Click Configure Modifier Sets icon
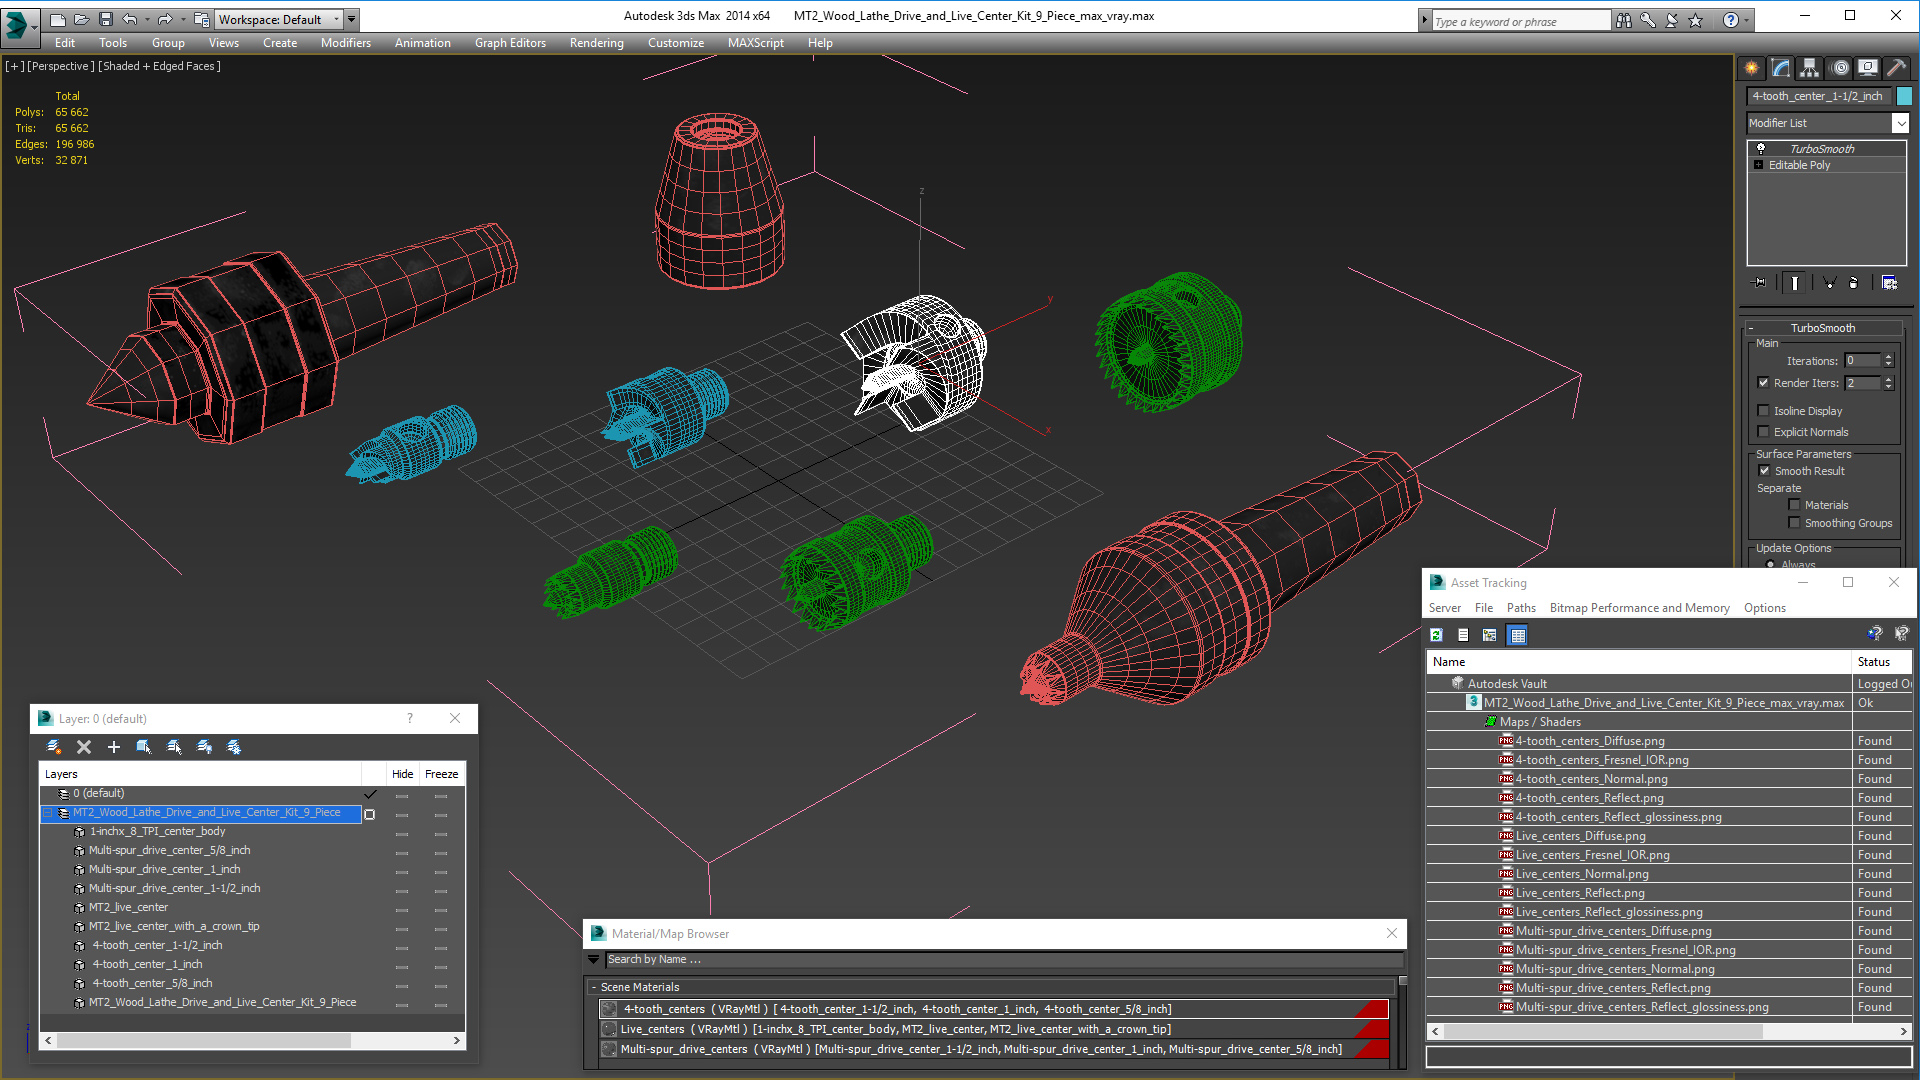This screenshot has width=1920, height=1080. tap(1889, 283)
